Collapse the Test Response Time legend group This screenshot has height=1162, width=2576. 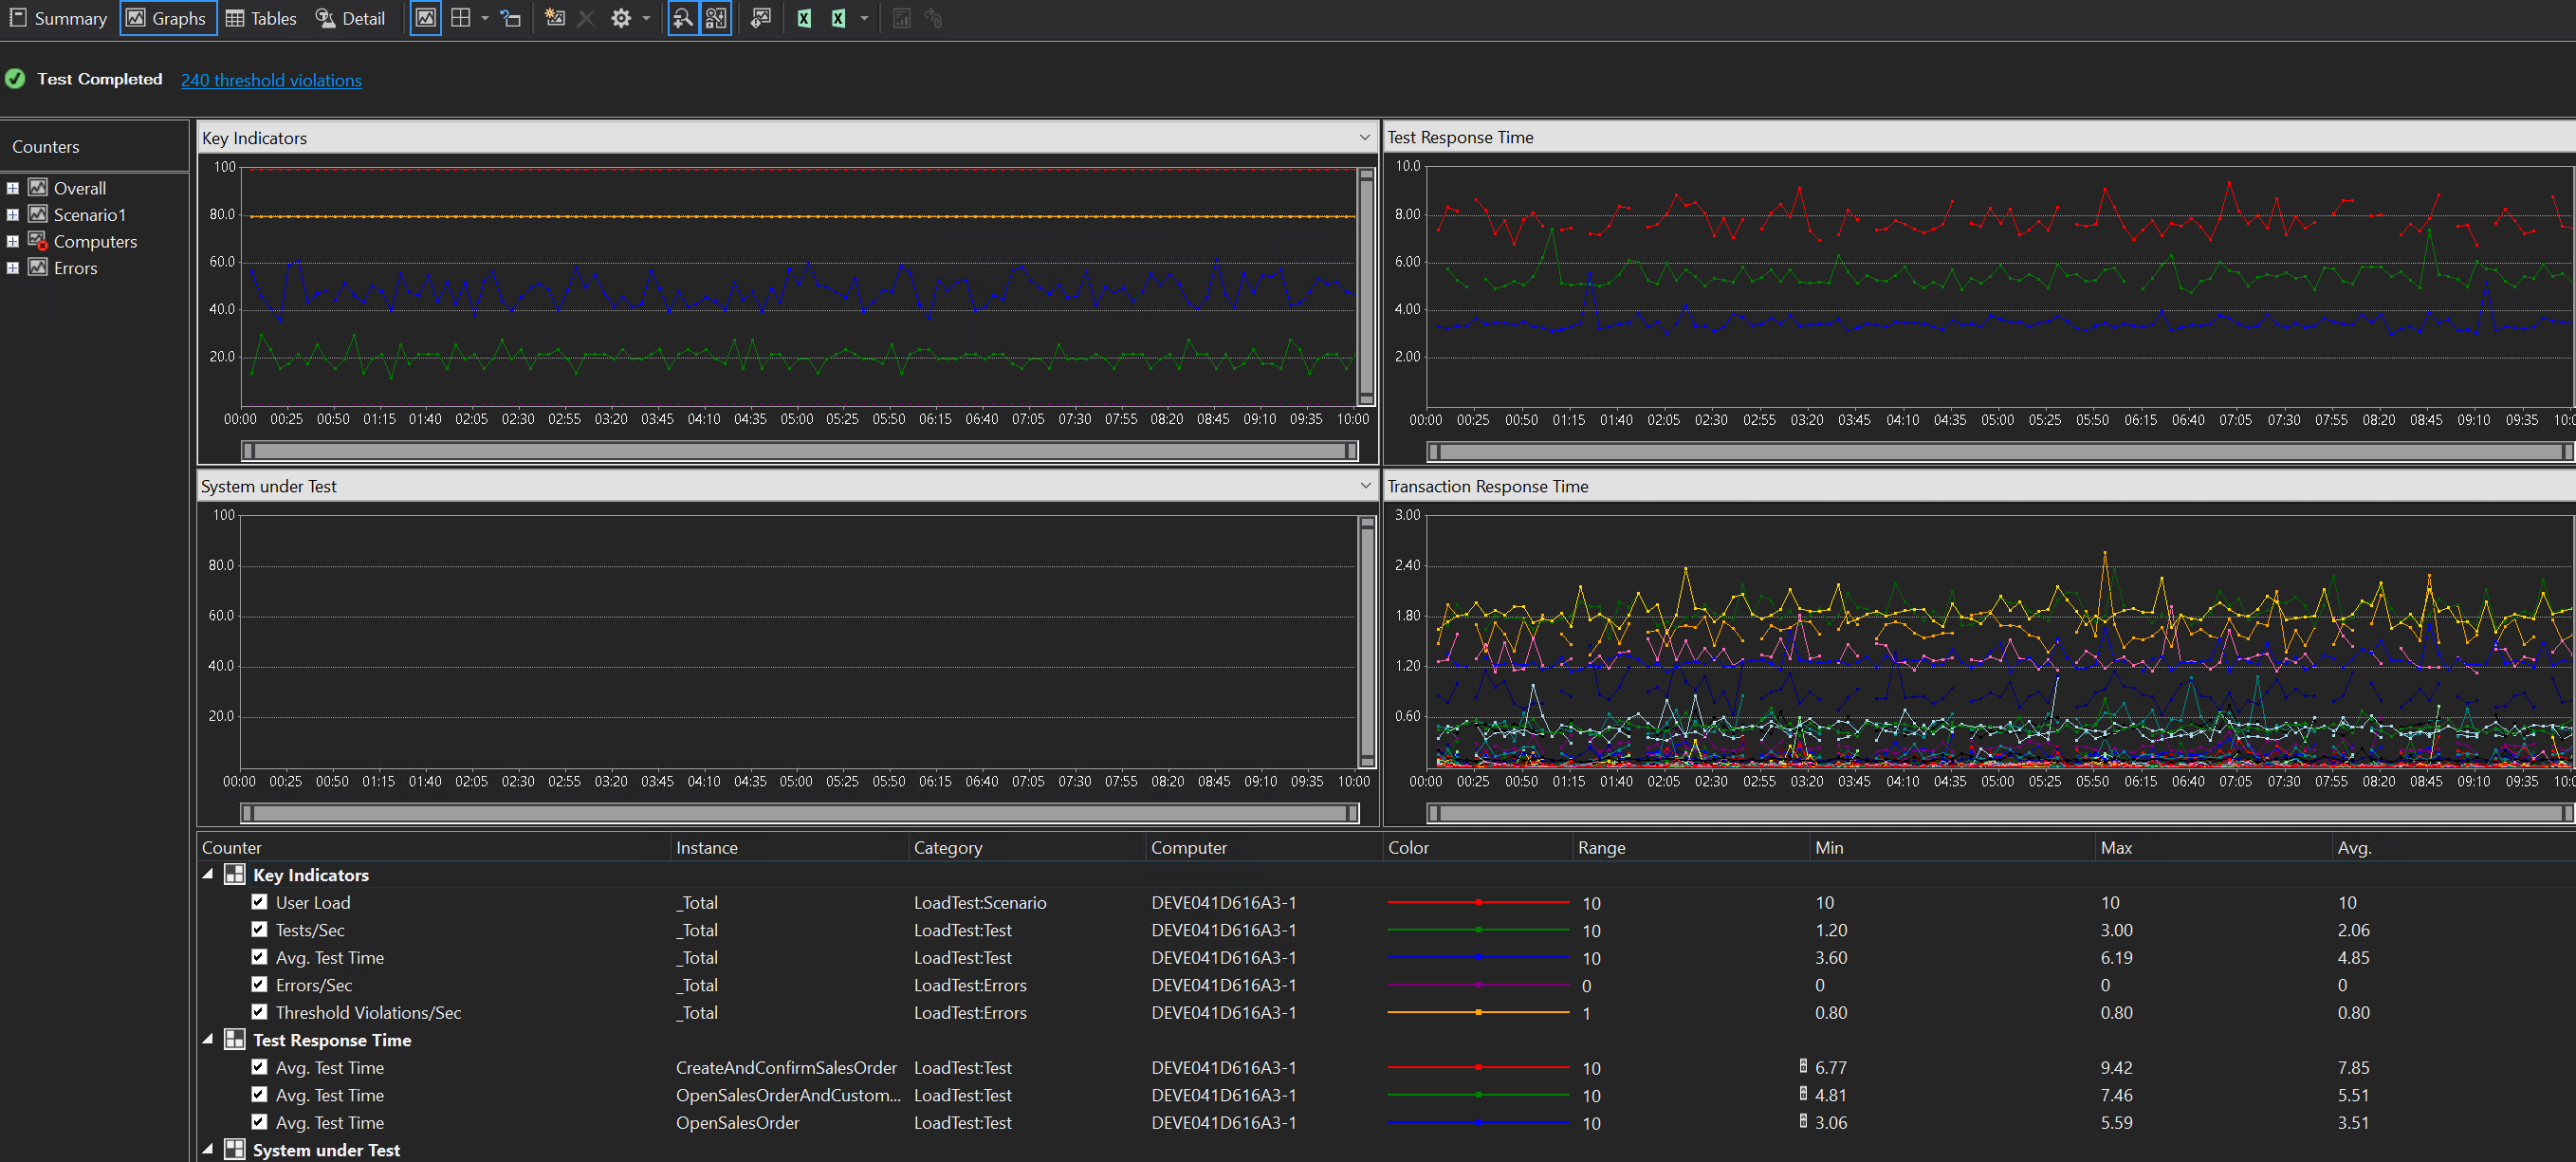[x=208, y=1040]
